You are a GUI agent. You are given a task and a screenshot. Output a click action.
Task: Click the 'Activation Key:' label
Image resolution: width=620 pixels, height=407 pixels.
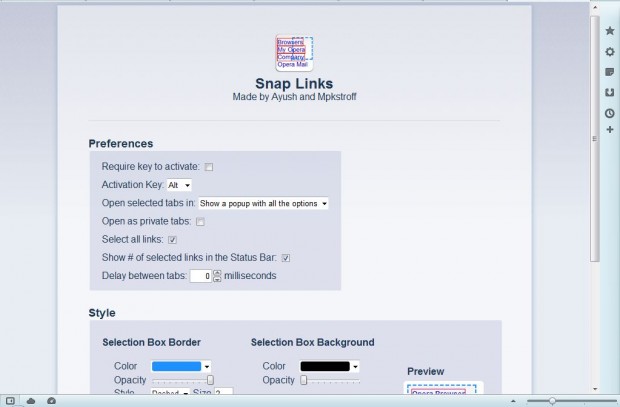[x=132, y=185]
